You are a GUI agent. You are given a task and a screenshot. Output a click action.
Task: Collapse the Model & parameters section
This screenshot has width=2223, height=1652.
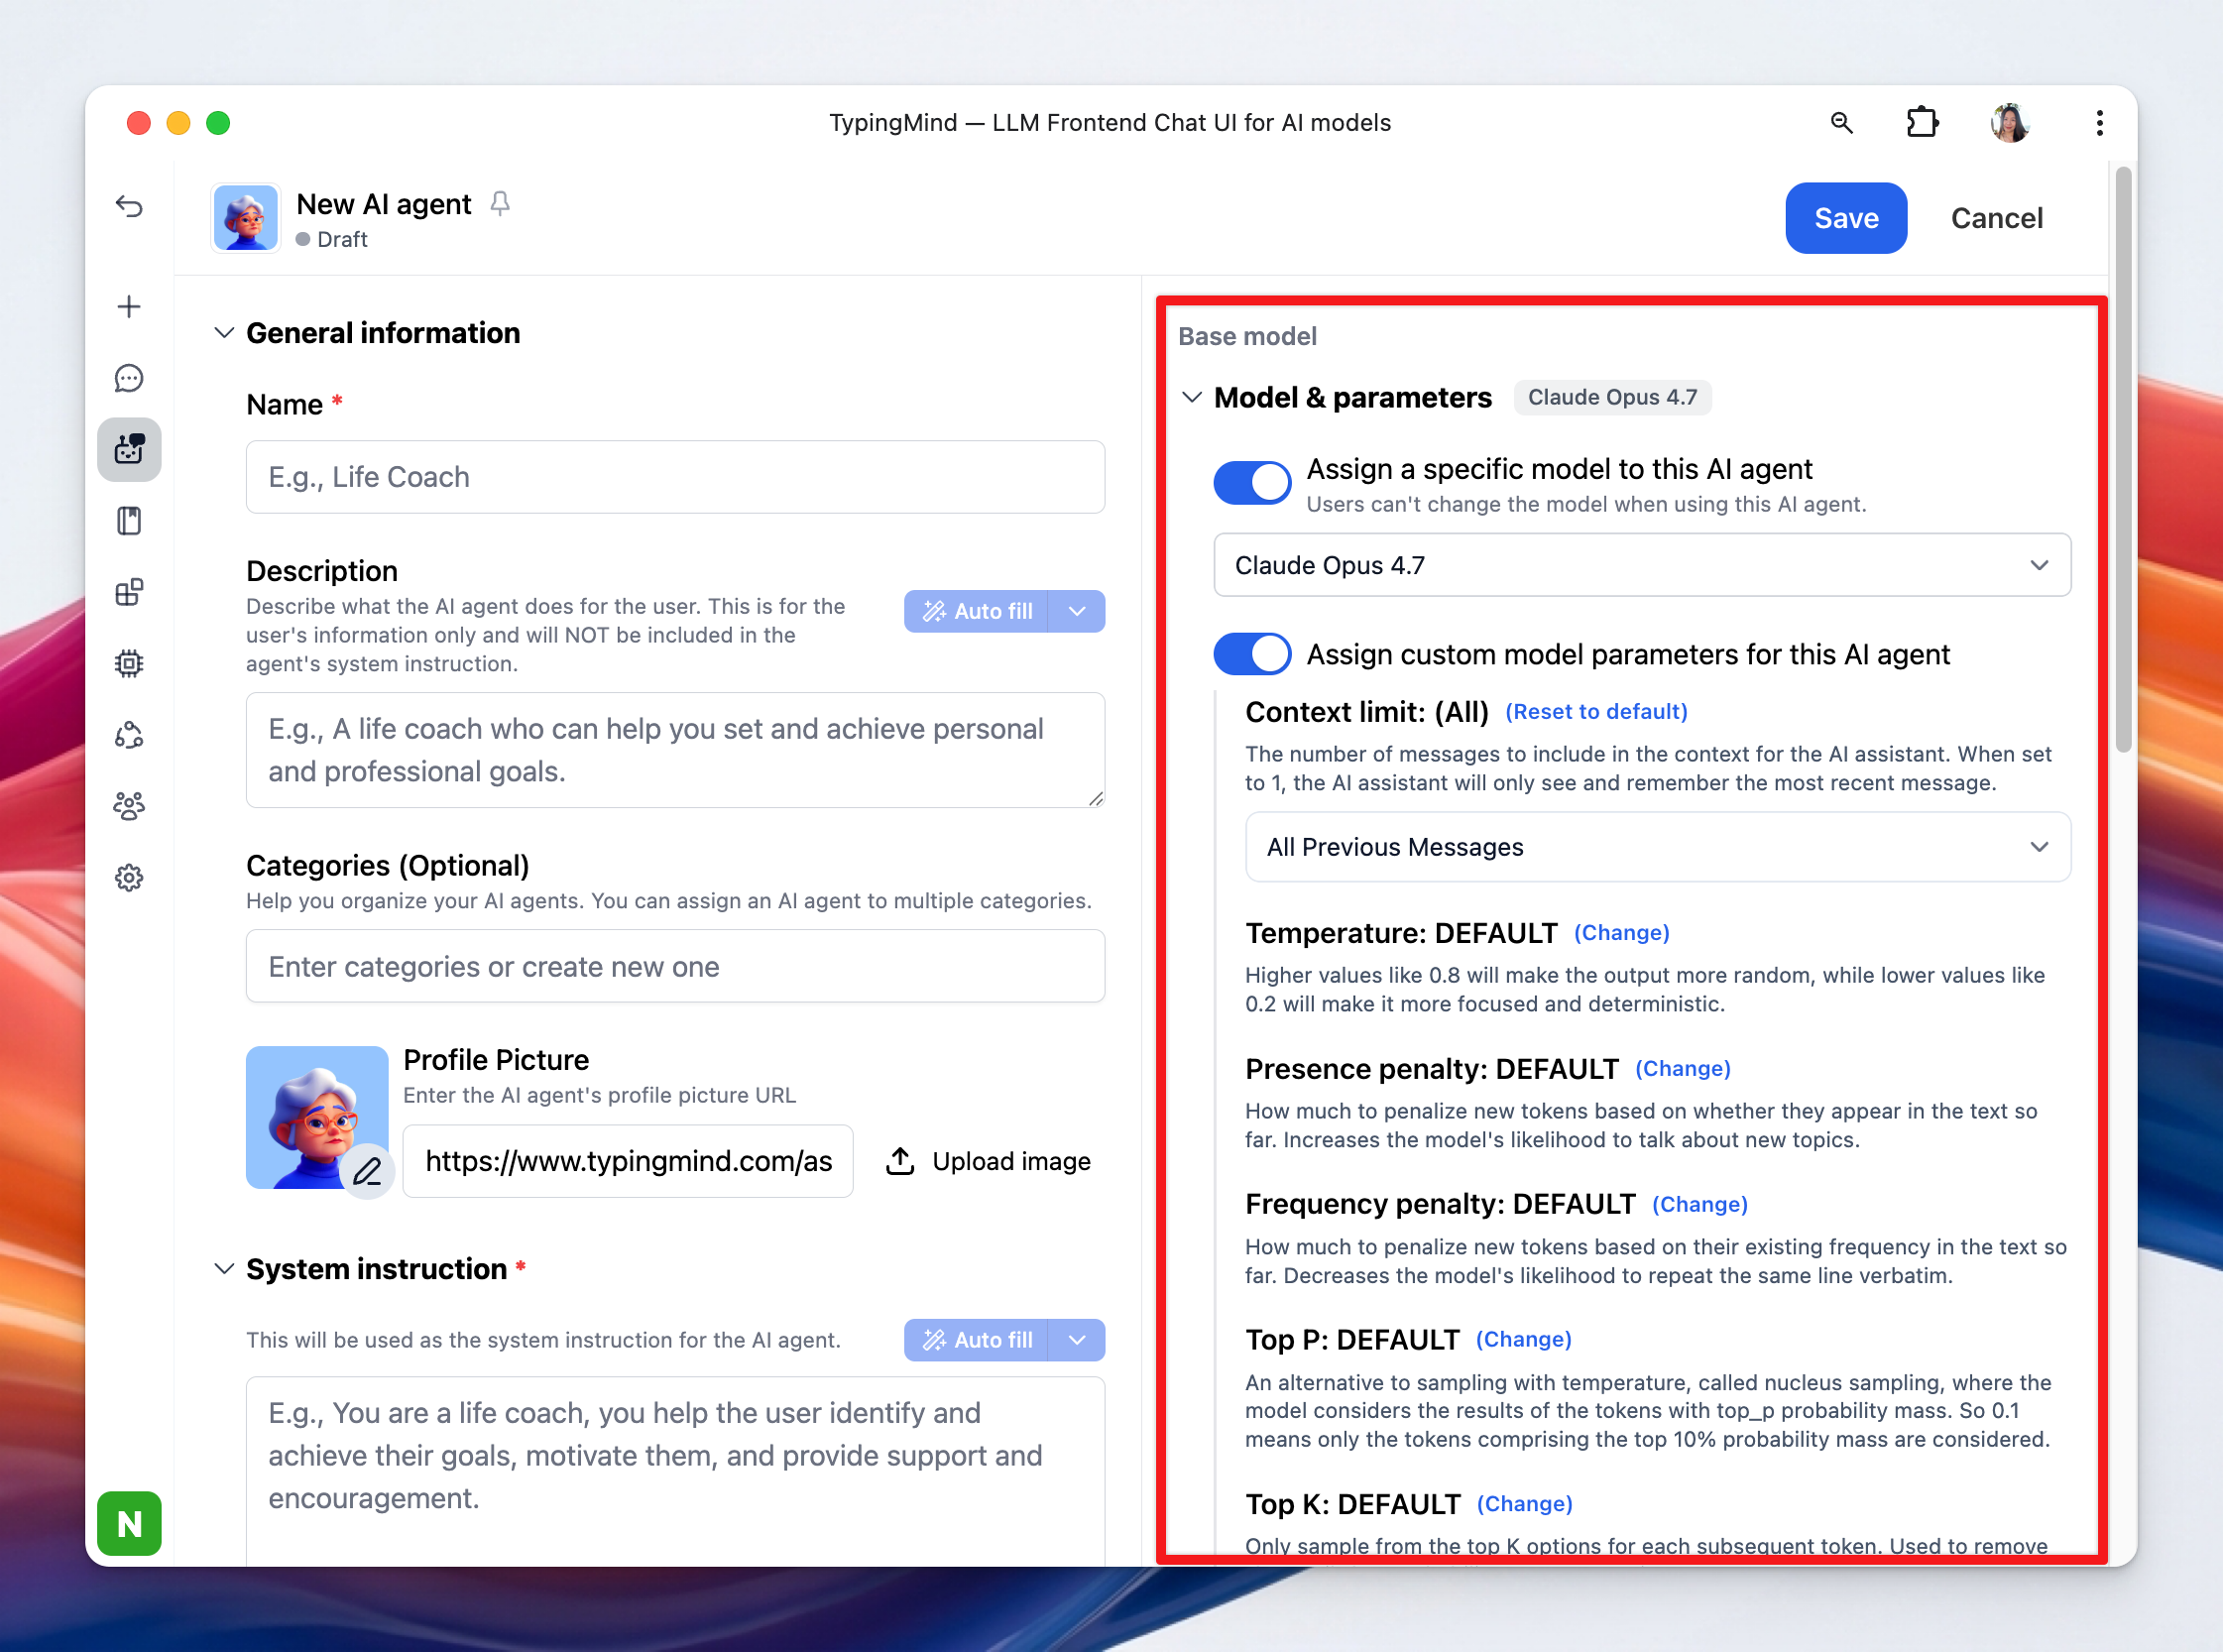[x=1191, y=397]
